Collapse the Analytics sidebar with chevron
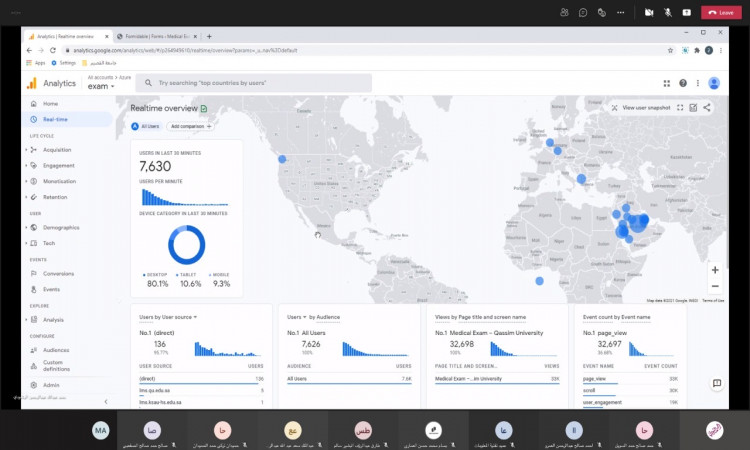Screen dimensions: 750x450 point(106,402)
